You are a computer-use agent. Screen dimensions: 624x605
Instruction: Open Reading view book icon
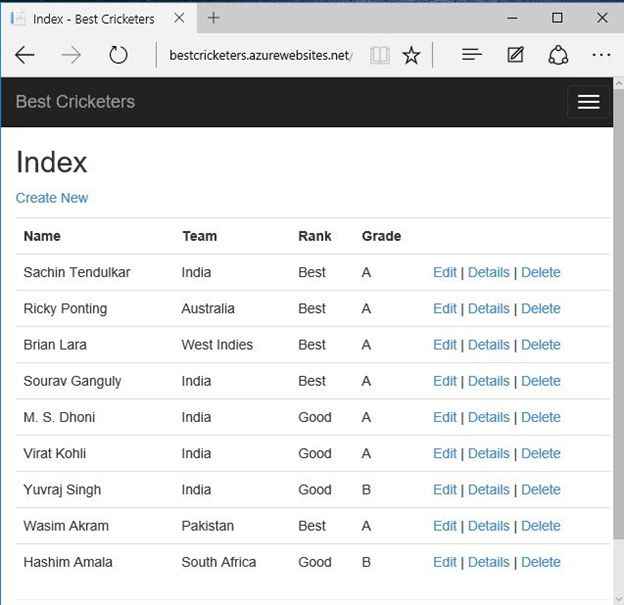pos(379,55)
